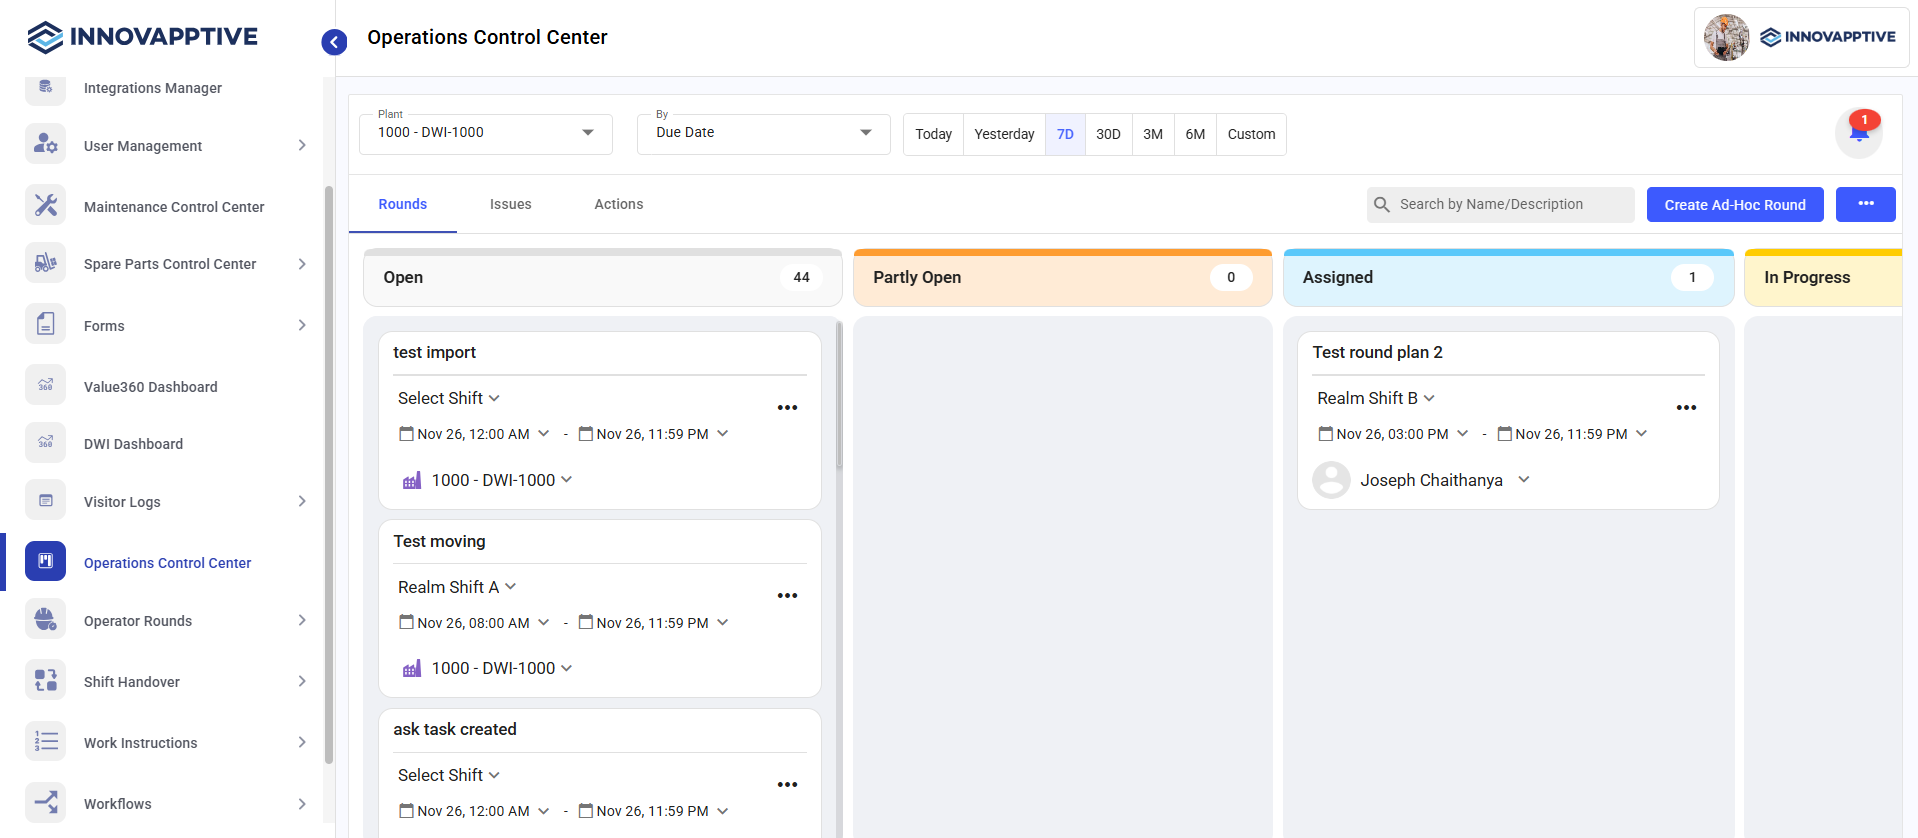Click the blue more options button

click(x=1865, y=204)
